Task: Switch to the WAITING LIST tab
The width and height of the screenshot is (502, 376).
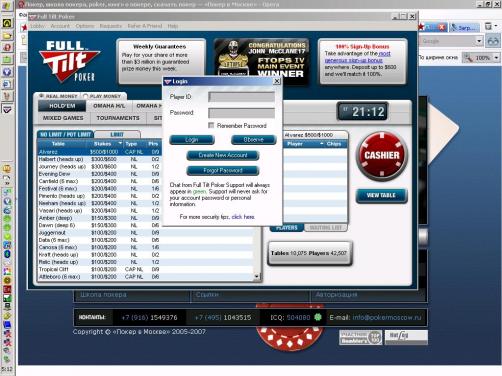Action: pyautogui.click(x=326, y=228)
